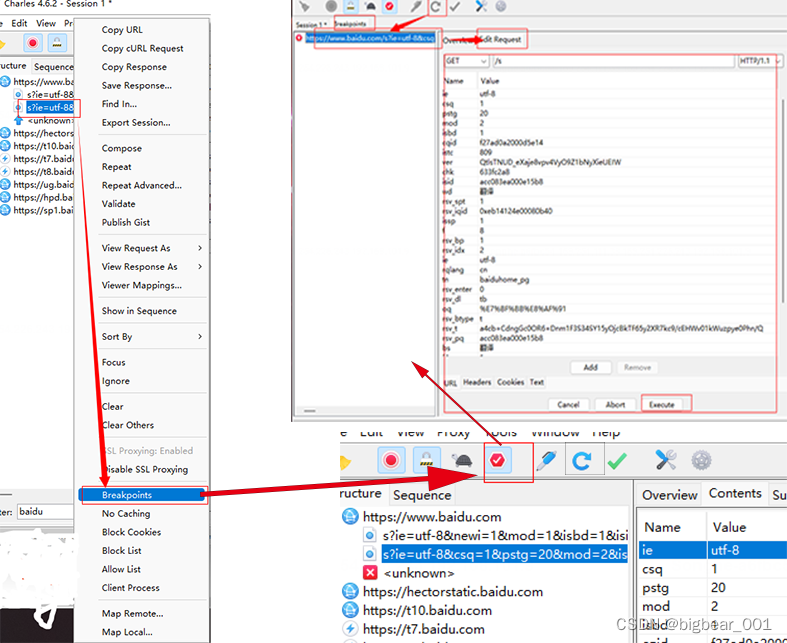Open Settings with the enlarged gray gear icon
The height and width of the screenshot is (643, 787).
701,460
